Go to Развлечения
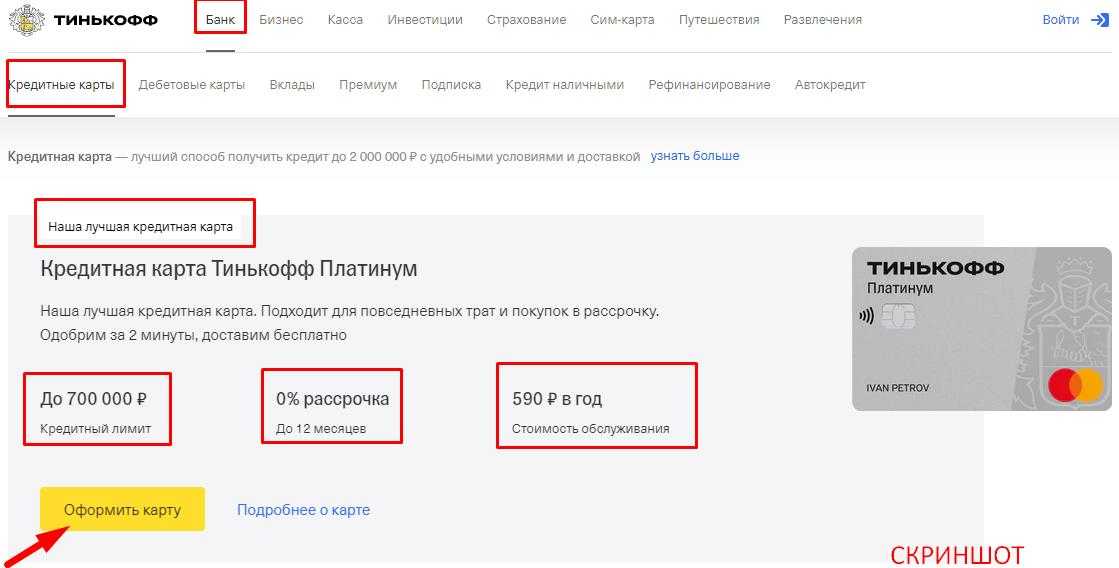This screenshot has height=568, width=1119. click(x=822, y=20)
